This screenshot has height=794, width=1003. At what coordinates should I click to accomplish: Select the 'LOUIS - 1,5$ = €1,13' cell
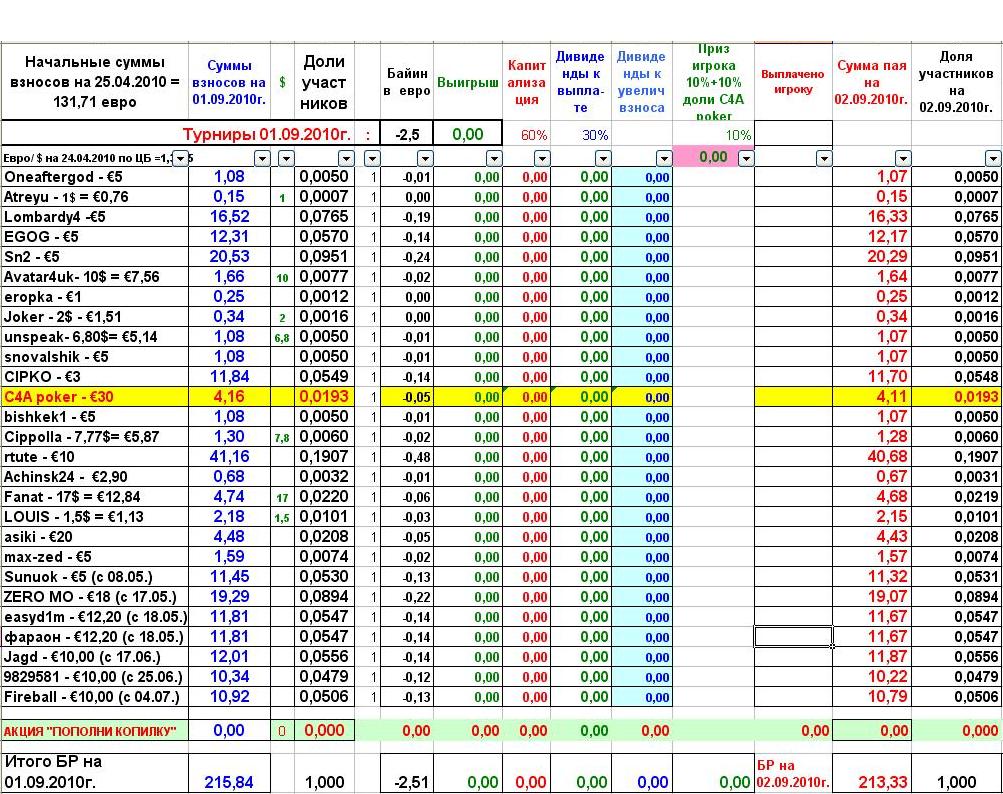tap(95, 517)
